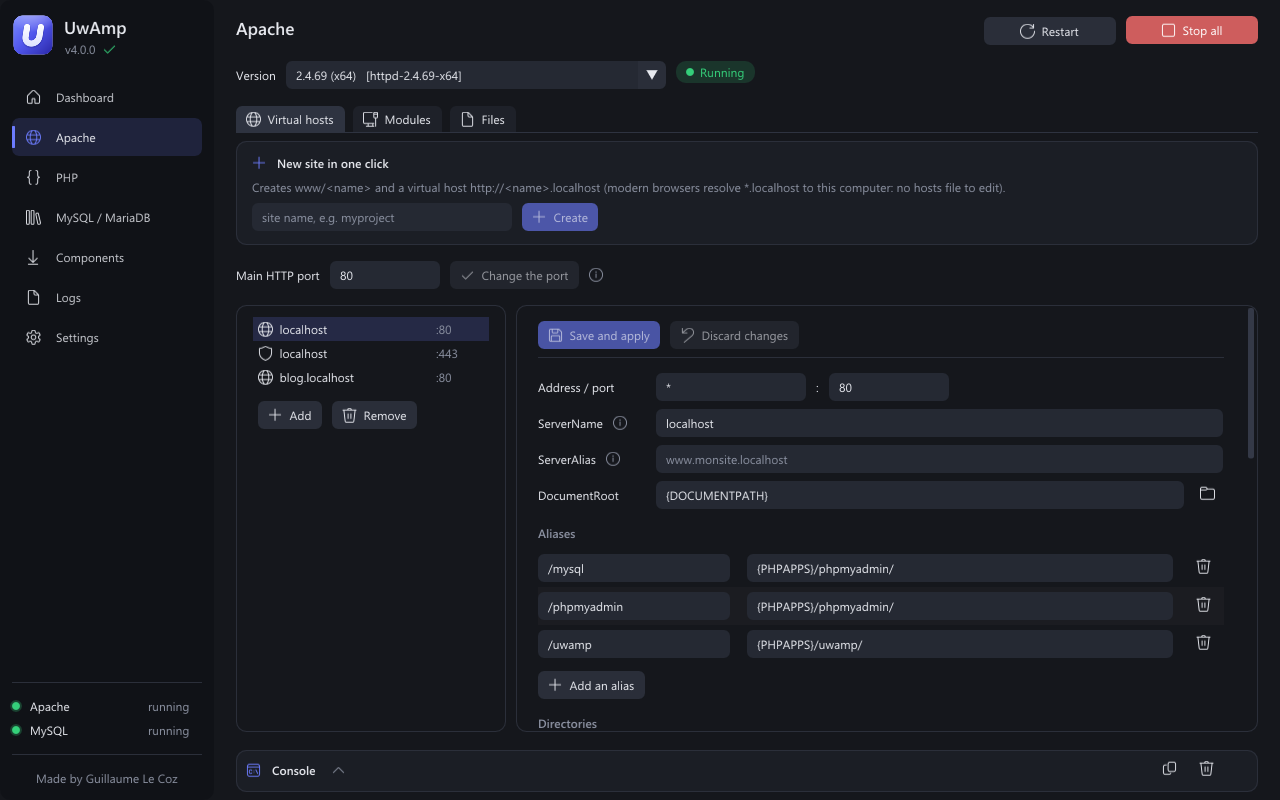The height and width of the screenshot is (800, 1280).
Task: Switch to the Files tab
Action: [482, 119]
